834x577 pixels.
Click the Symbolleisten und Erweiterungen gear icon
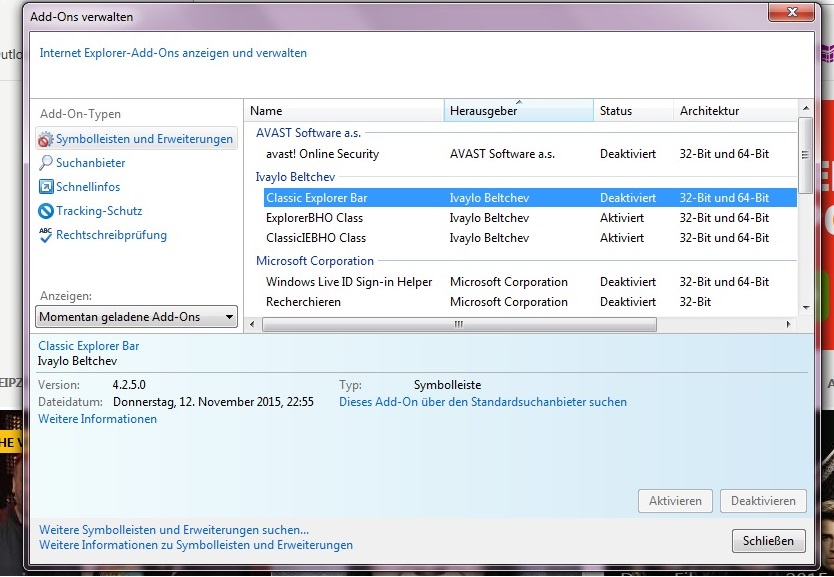46,139
